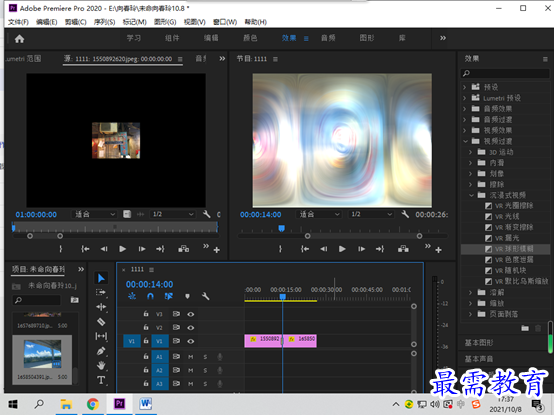Open the 编辑(E) menu
The height and width of the screenshot is (415, 554).
(47, 22)
